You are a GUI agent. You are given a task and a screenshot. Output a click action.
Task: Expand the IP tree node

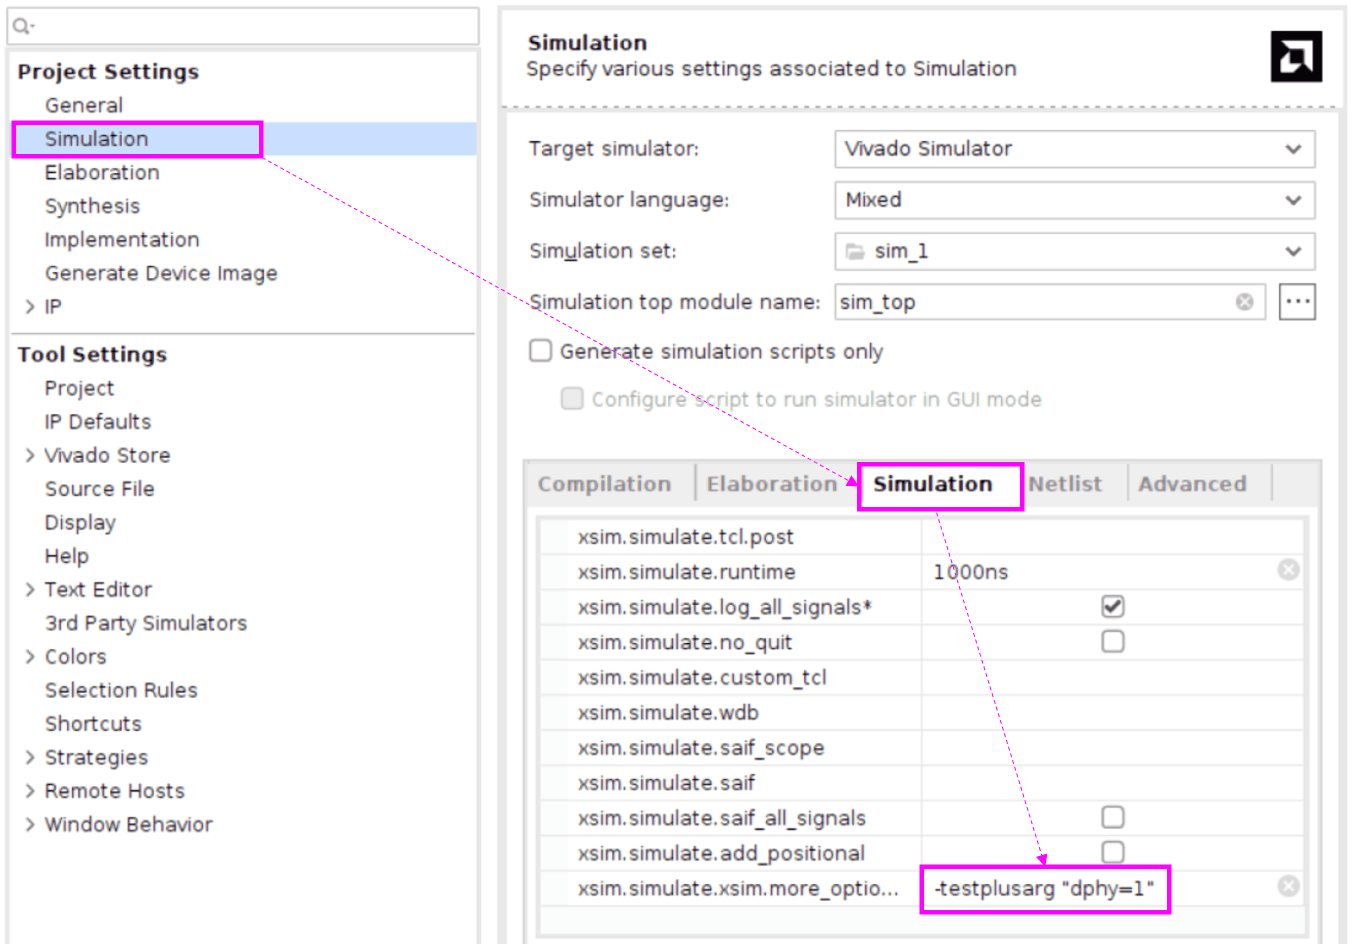pyautogui.click(x=29, y=306)
